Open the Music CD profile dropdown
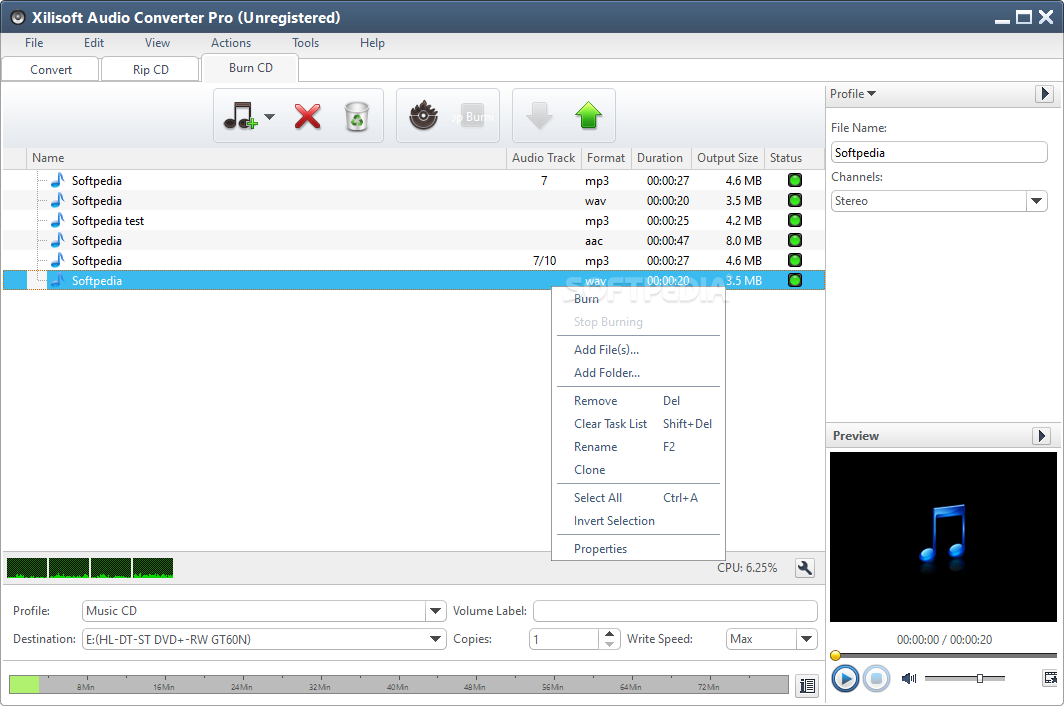 click(435, 611)
